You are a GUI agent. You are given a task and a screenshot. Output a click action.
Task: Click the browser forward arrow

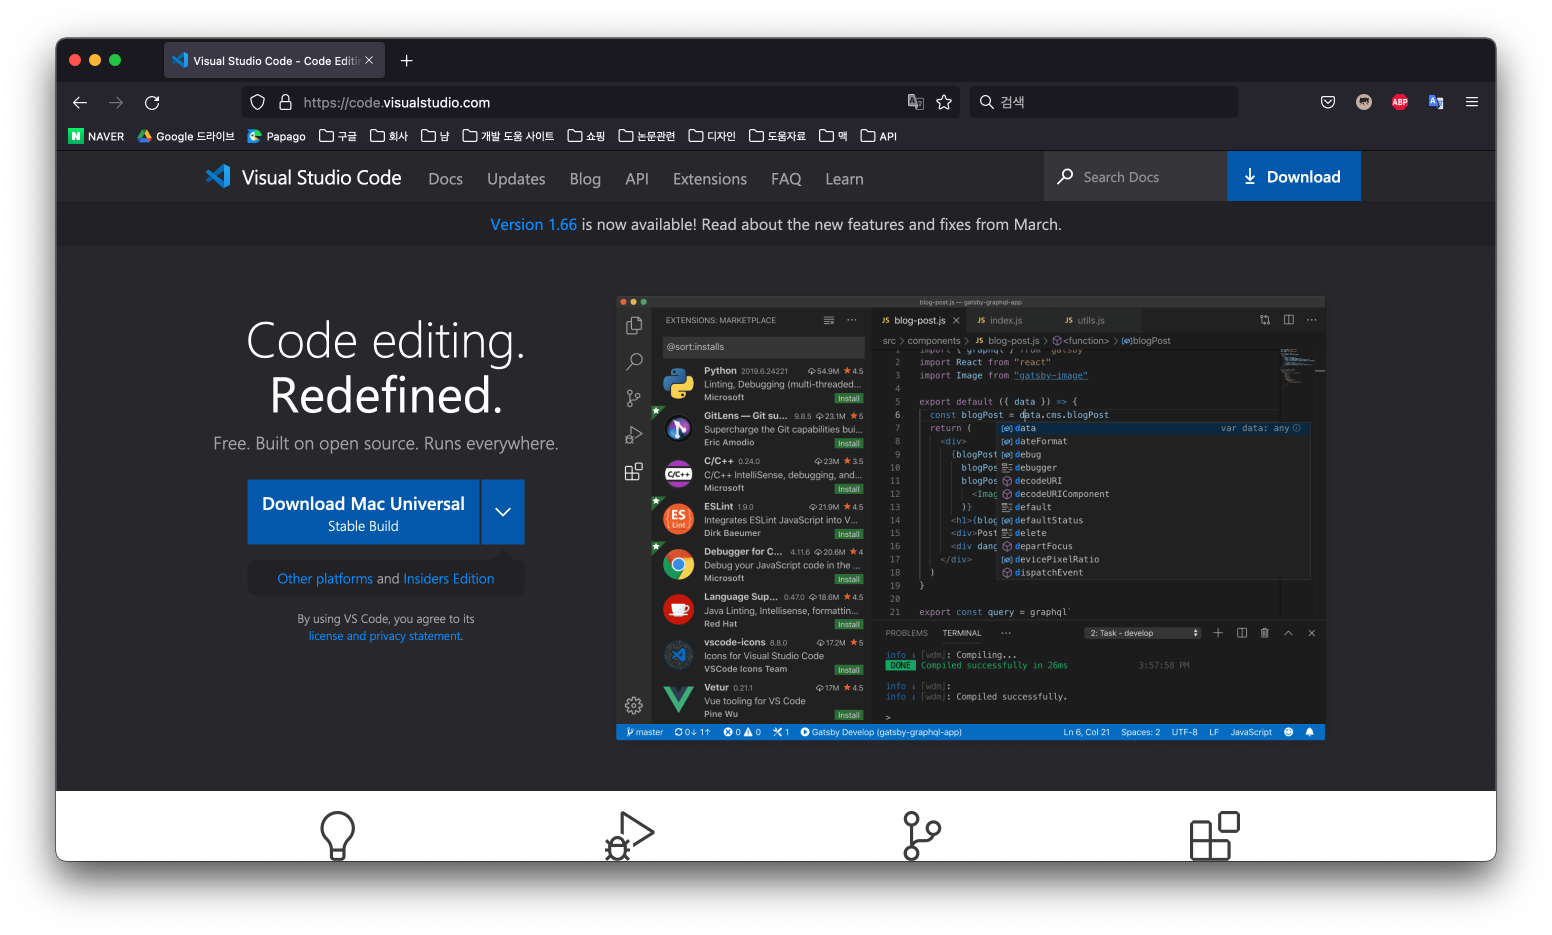(116, 102)
